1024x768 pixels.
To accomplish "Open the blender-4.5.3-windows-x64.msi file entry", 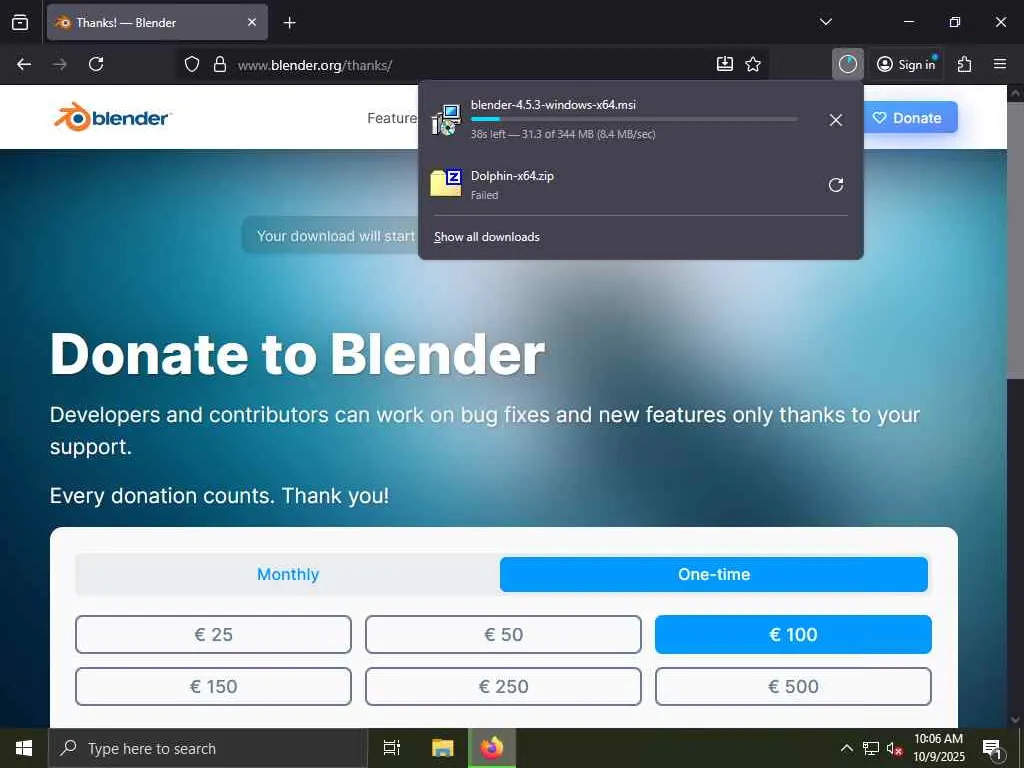I will pyautogui.click(x=641, y=120).
